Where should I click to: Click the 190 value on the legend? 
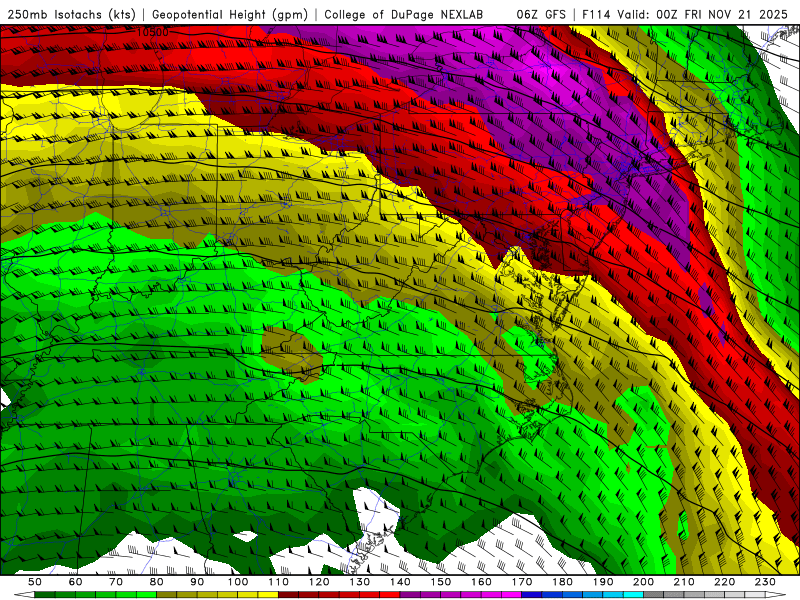point(603,582)
